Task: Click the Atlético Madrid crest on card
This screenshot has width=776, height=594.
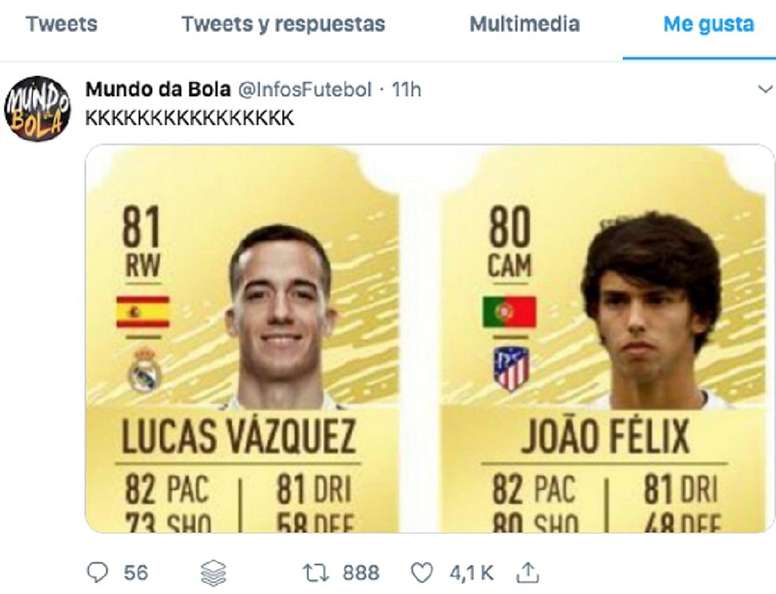Action: click(510, 368)
